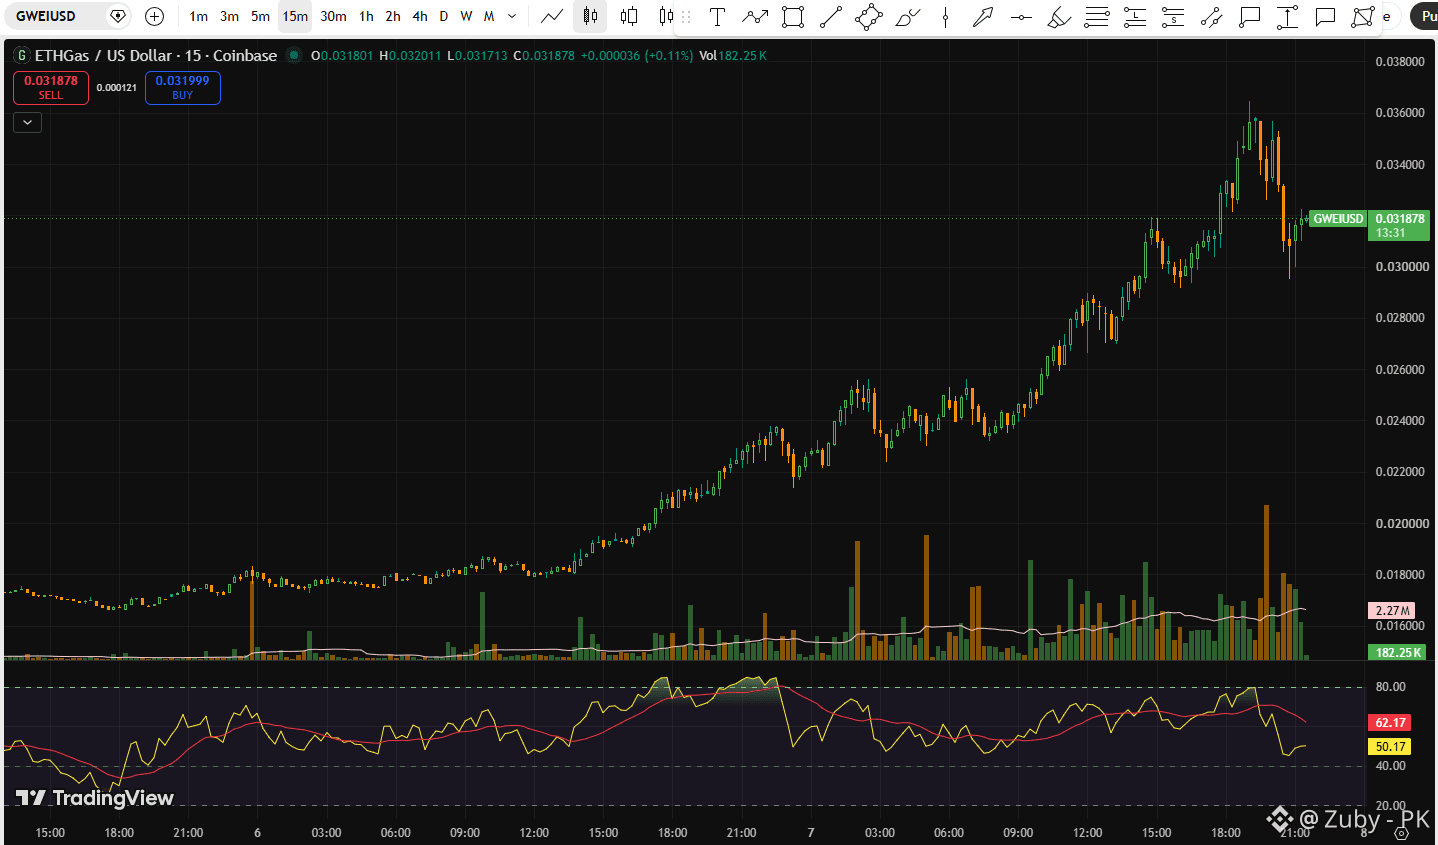The height and width of the screenshot is (845, 1438).
Task: Click the Vol 182.25K legend value
Action: tap(733, 56)
